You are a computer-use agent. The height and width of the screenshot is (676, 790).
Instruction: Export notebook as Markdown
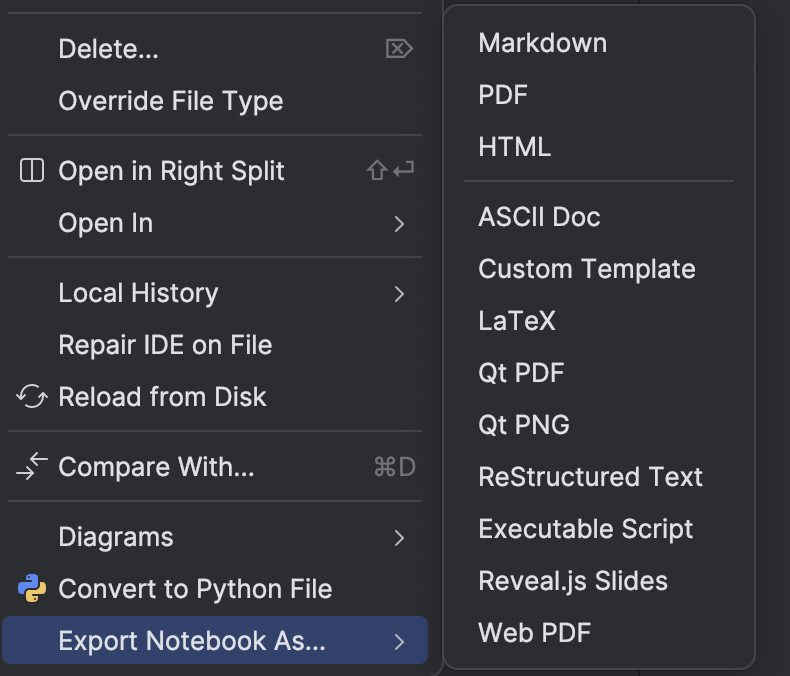543,43
